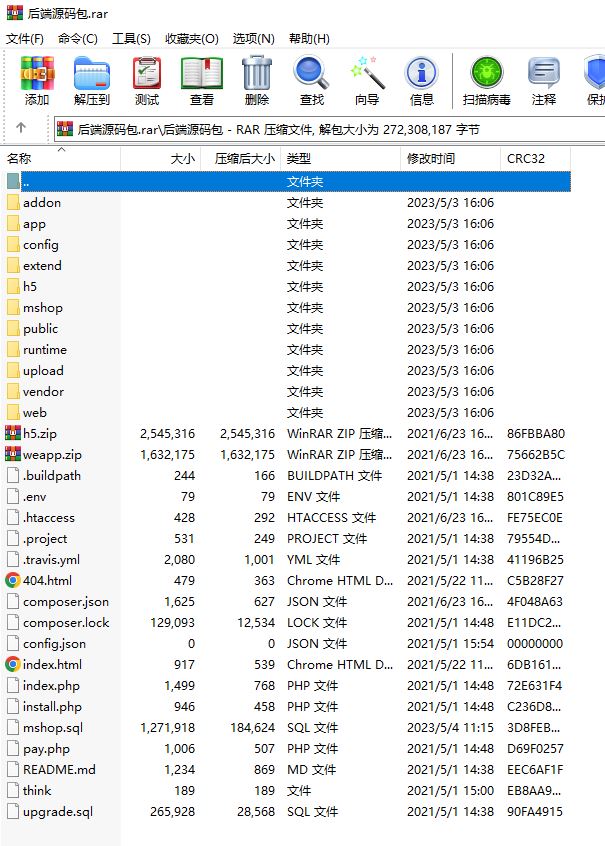
Task: Open the 命令(C) menu
Action: coord(78,39)
